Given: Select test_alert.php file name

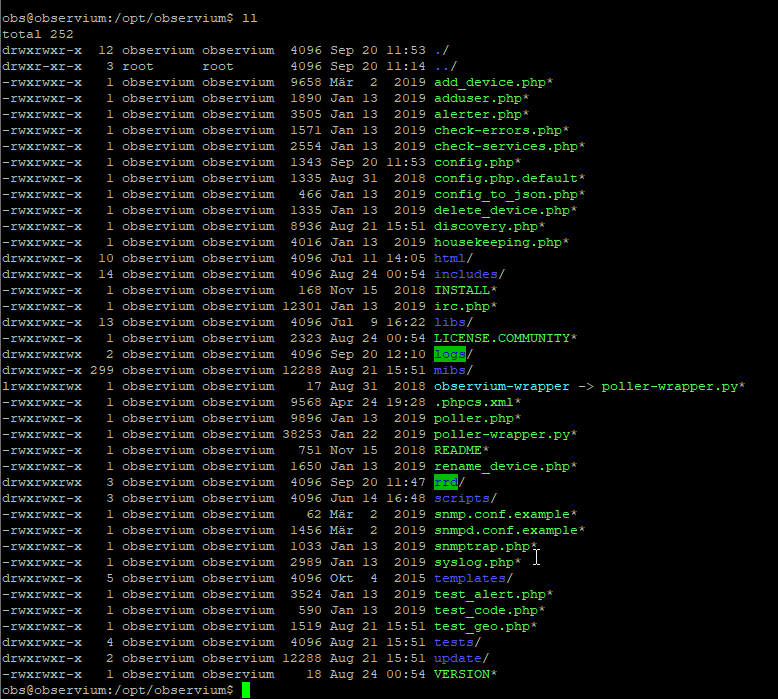Looking at the screenshot, I should [x=490, y=594].
